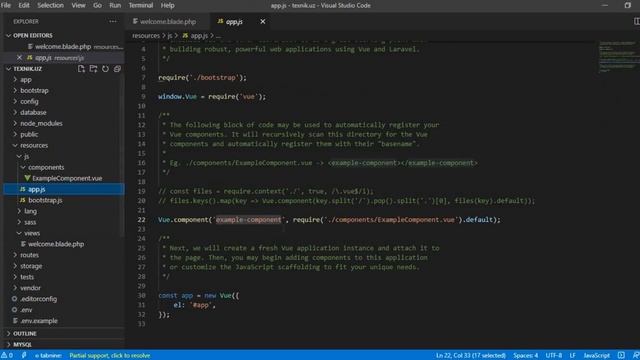
Task: Collapse the TEXNIK.UZ project section
Action: click(x=28, y=69)
